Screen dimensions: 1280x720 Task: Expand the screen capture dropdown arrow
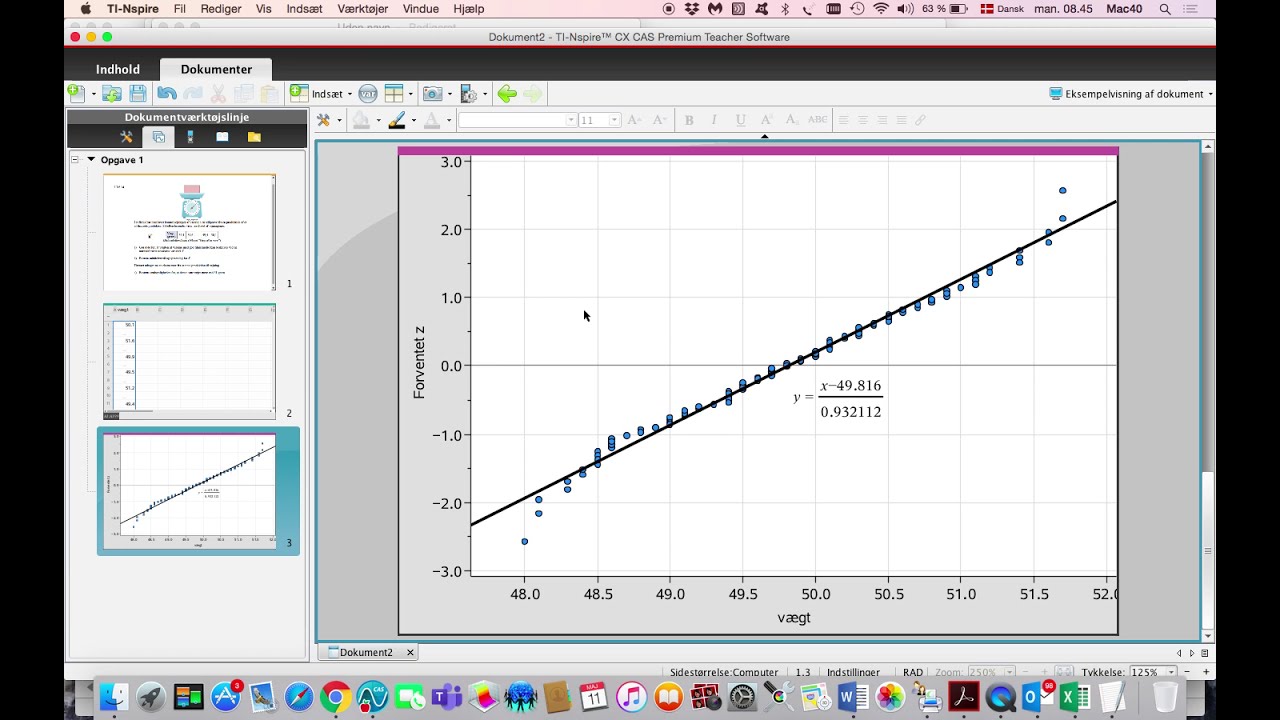click(x=450, y=94)
